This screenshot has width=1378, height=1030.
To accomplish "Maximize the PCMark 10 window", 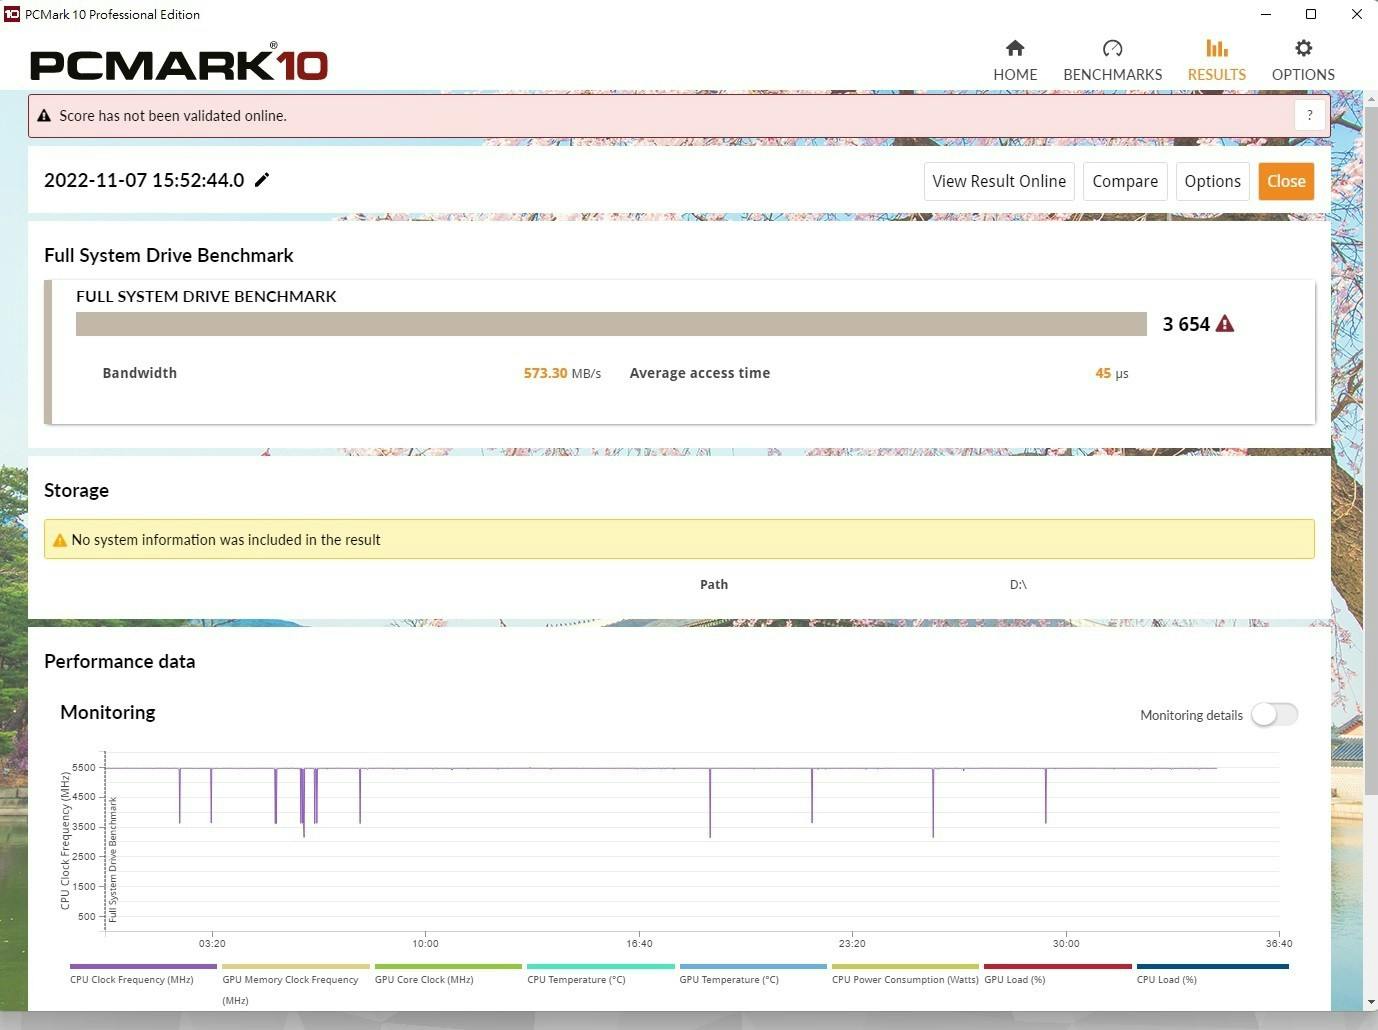I will (1311, 14).
